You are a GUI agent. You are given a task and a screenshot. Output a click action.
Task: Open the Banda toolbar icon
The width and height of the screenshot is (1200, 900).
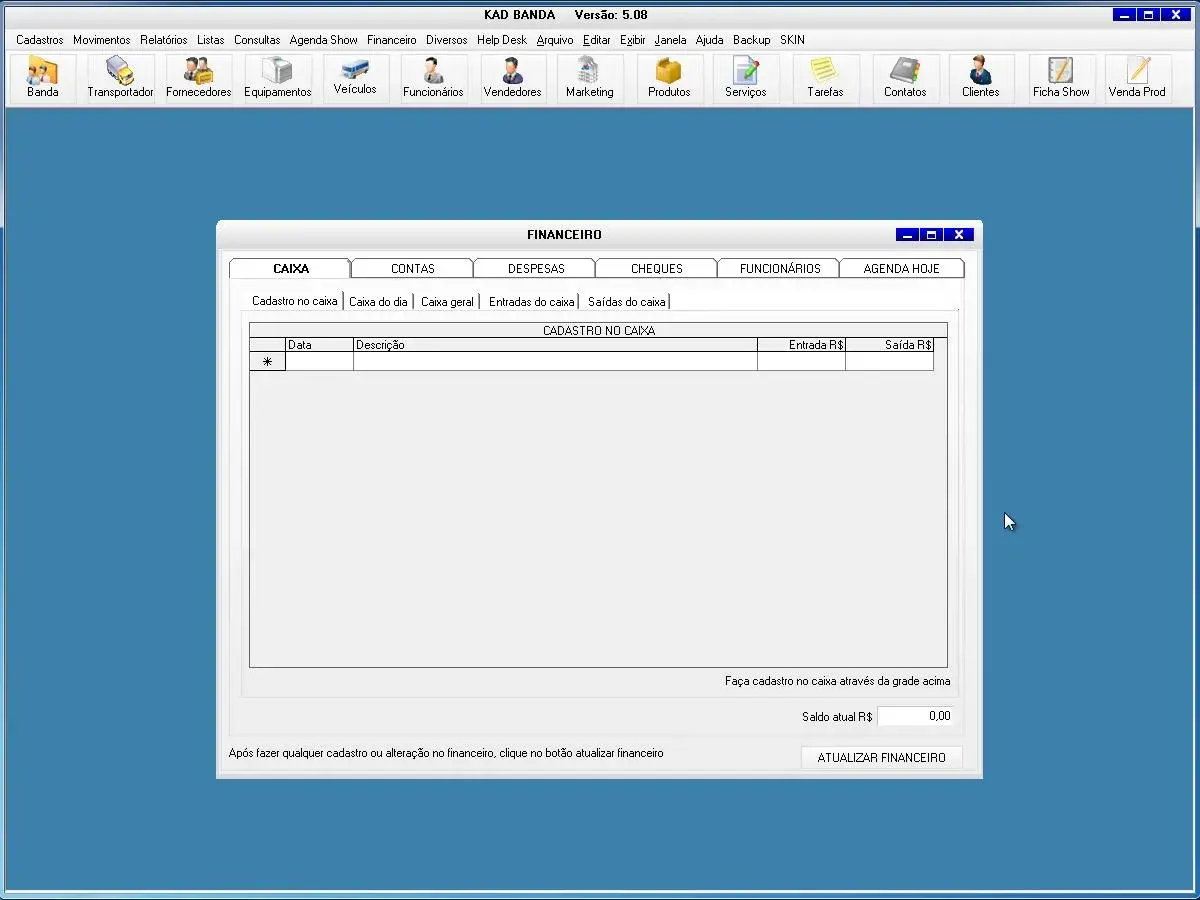pyautogui.click(x=43, y=78)
